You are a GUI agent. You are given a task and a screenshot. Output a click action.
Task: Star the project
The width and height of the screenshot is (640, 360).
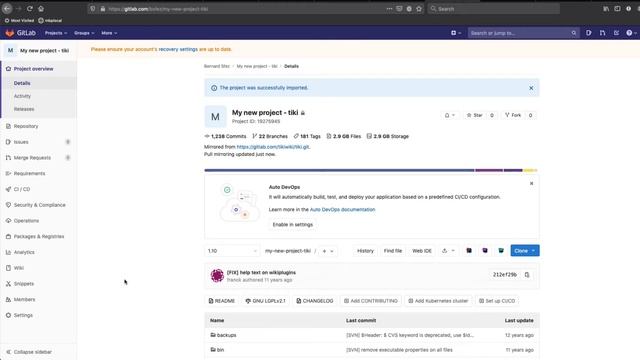[475, 116]
